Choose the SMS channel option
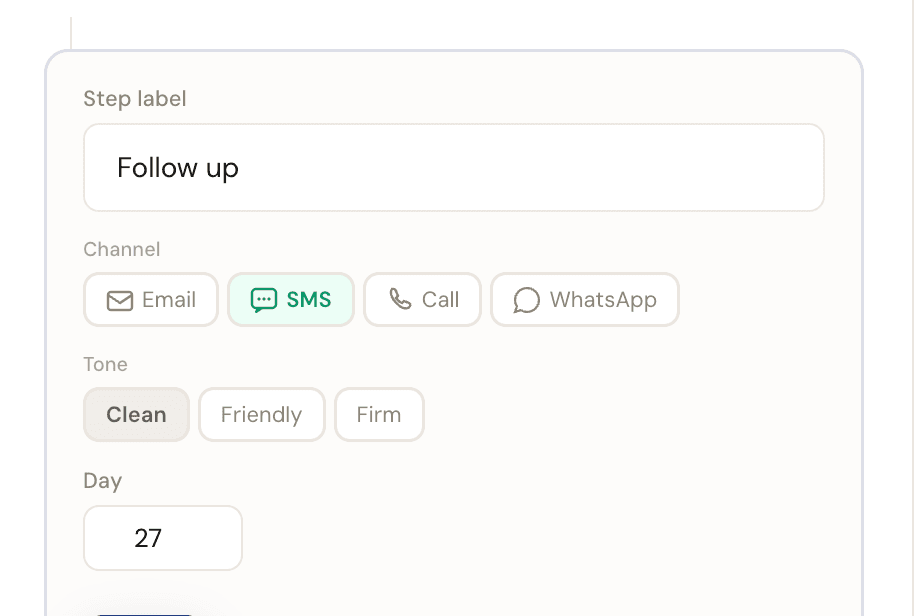 tap(291, 300)
